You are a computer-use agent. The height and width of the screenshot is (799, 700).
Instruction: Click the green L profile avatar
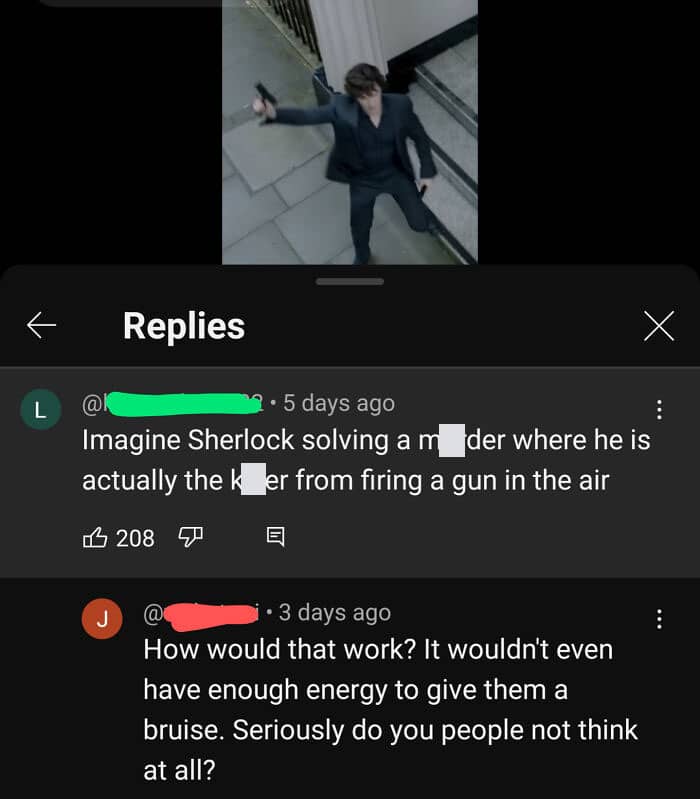pyautogui.click(x=41, y=409)
